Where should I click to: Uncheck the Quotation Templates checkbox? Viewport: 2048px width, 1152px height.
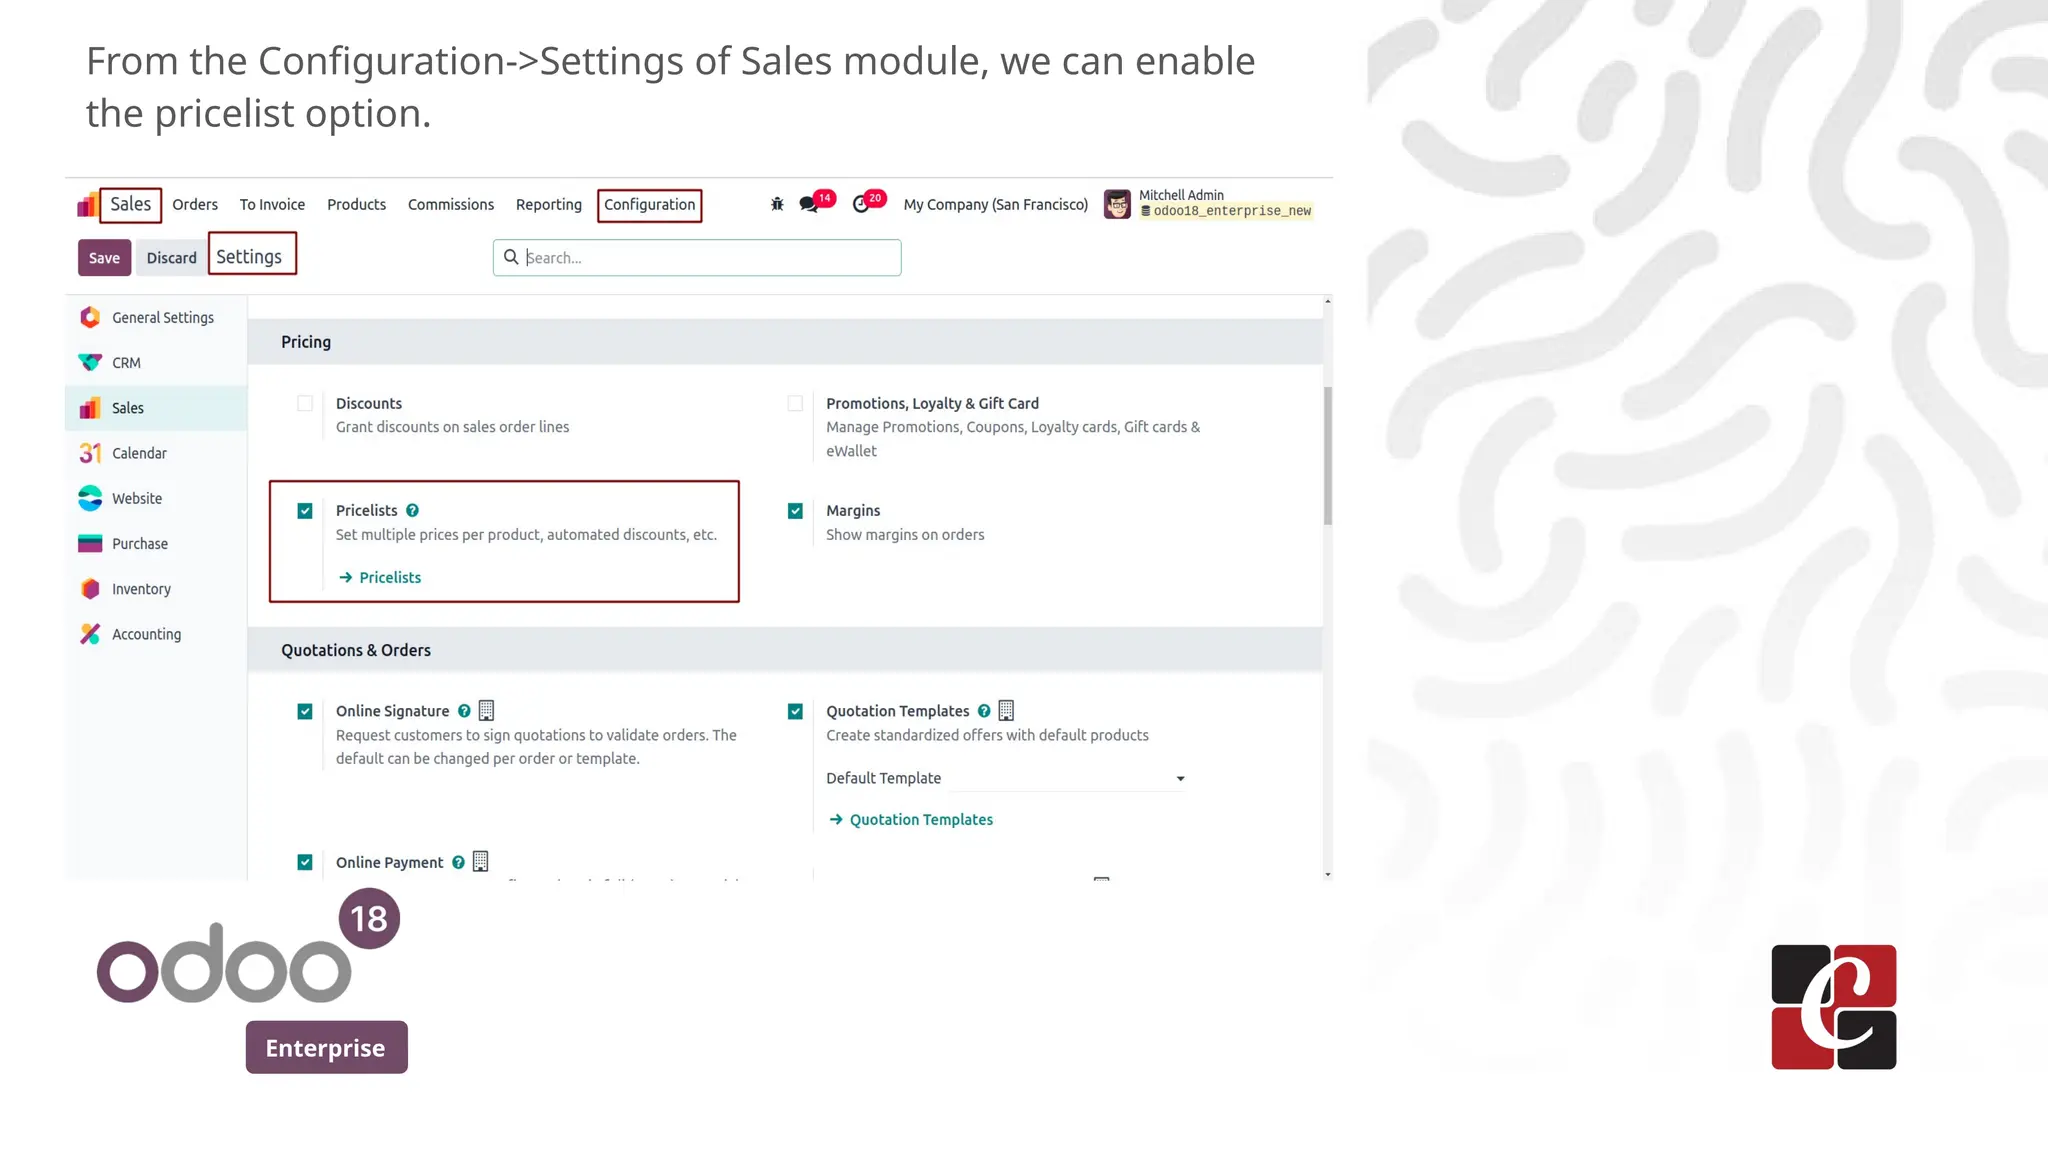coord(795,712)
